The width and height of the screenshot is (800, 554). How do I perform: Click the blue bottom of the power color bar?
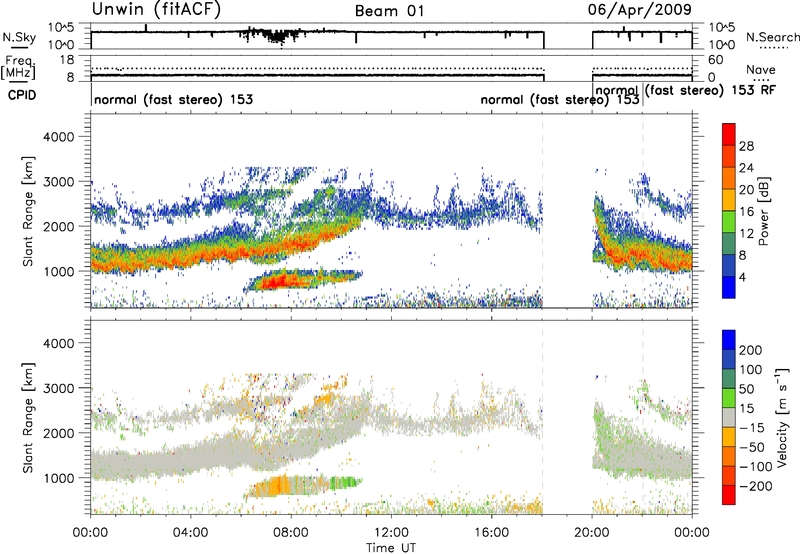tap(729, 287)
